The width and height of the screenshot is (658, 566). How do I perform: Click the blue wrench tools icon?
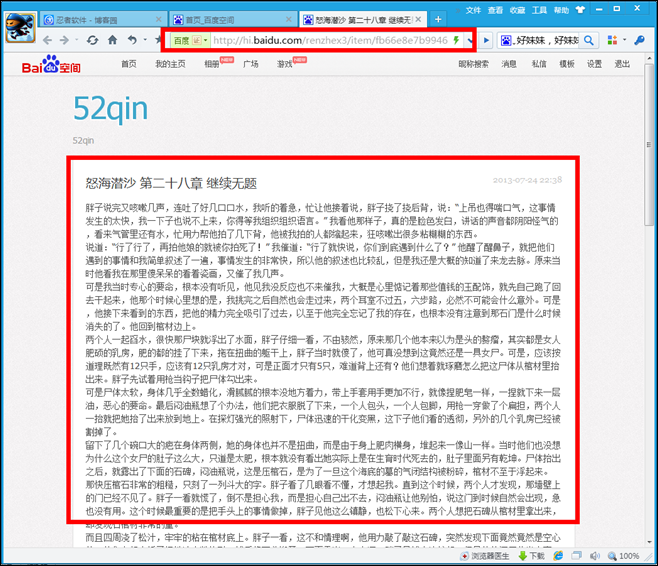pos(640,40)
